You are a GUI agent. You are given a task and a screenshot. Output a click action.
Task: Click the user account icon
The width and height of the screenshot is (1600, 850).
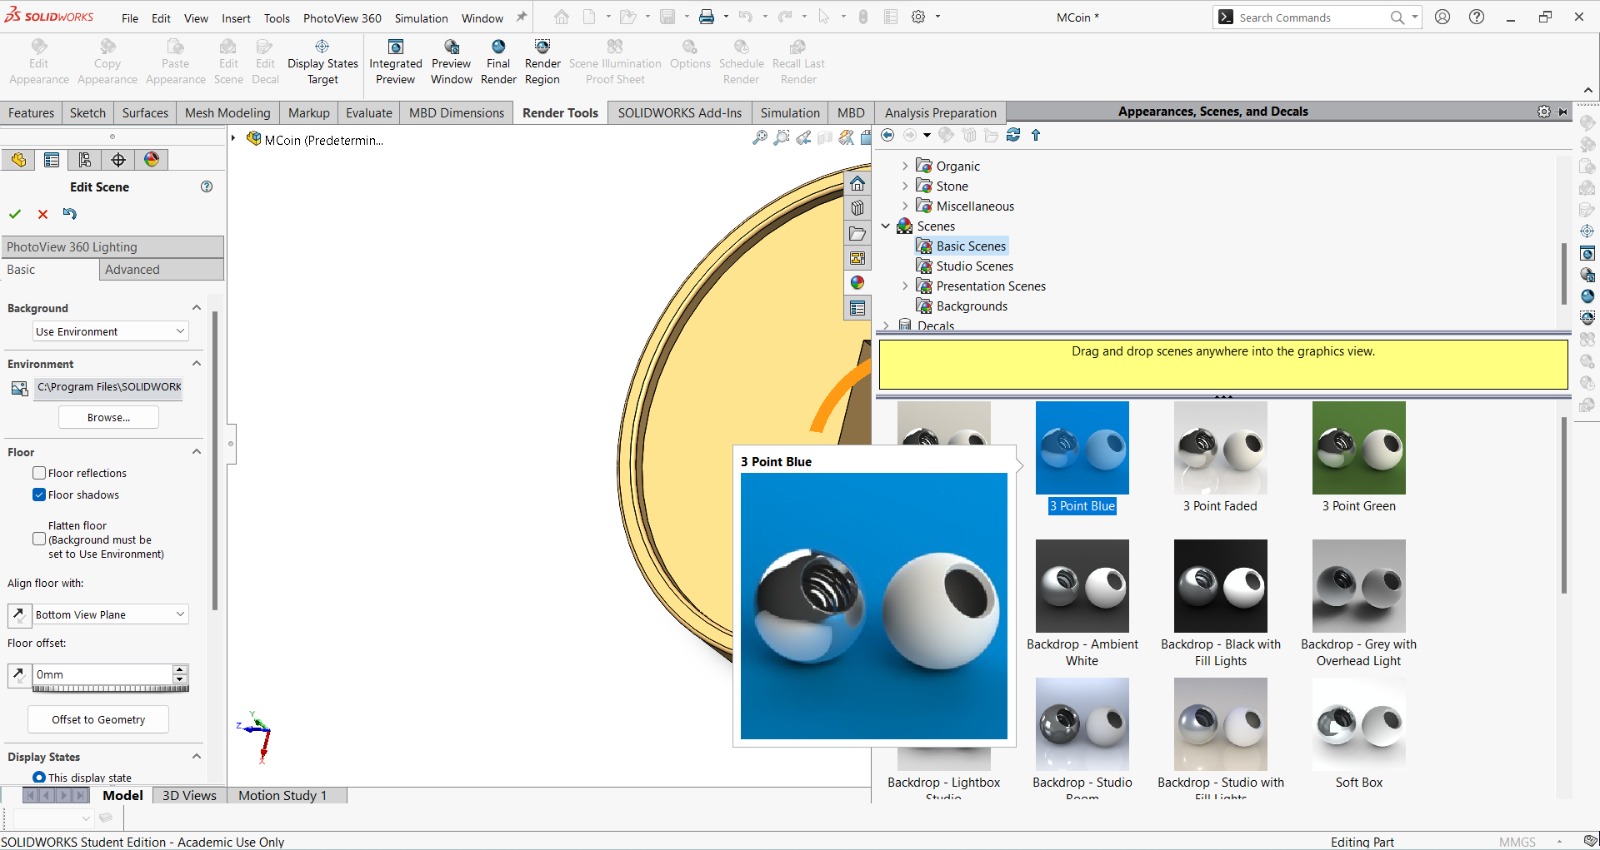tap(1442, 17)
